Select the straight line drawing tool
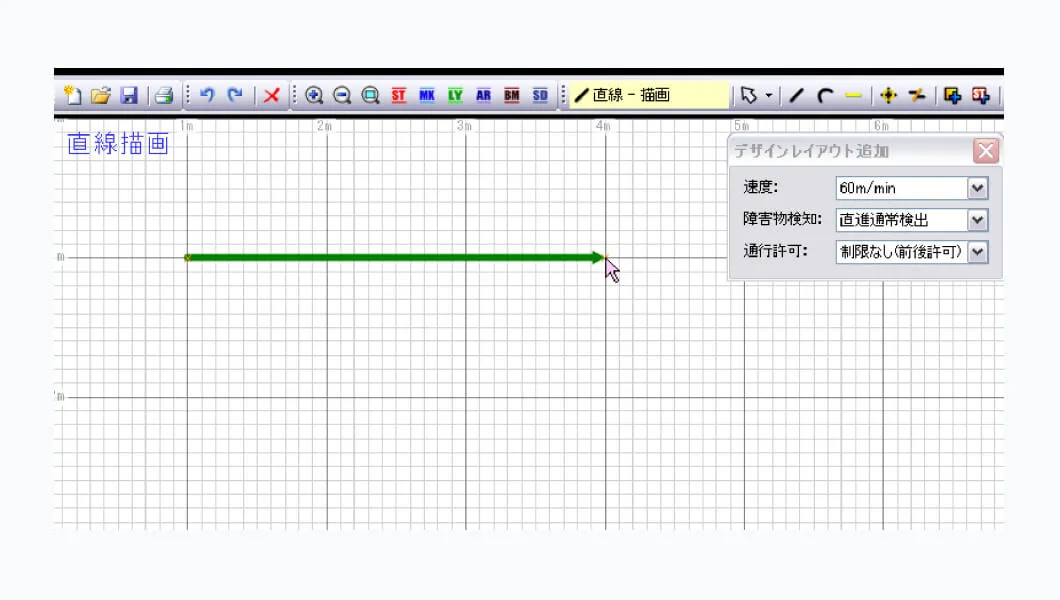The height and width of the screenshot is (600, 1060). [796, 96]
